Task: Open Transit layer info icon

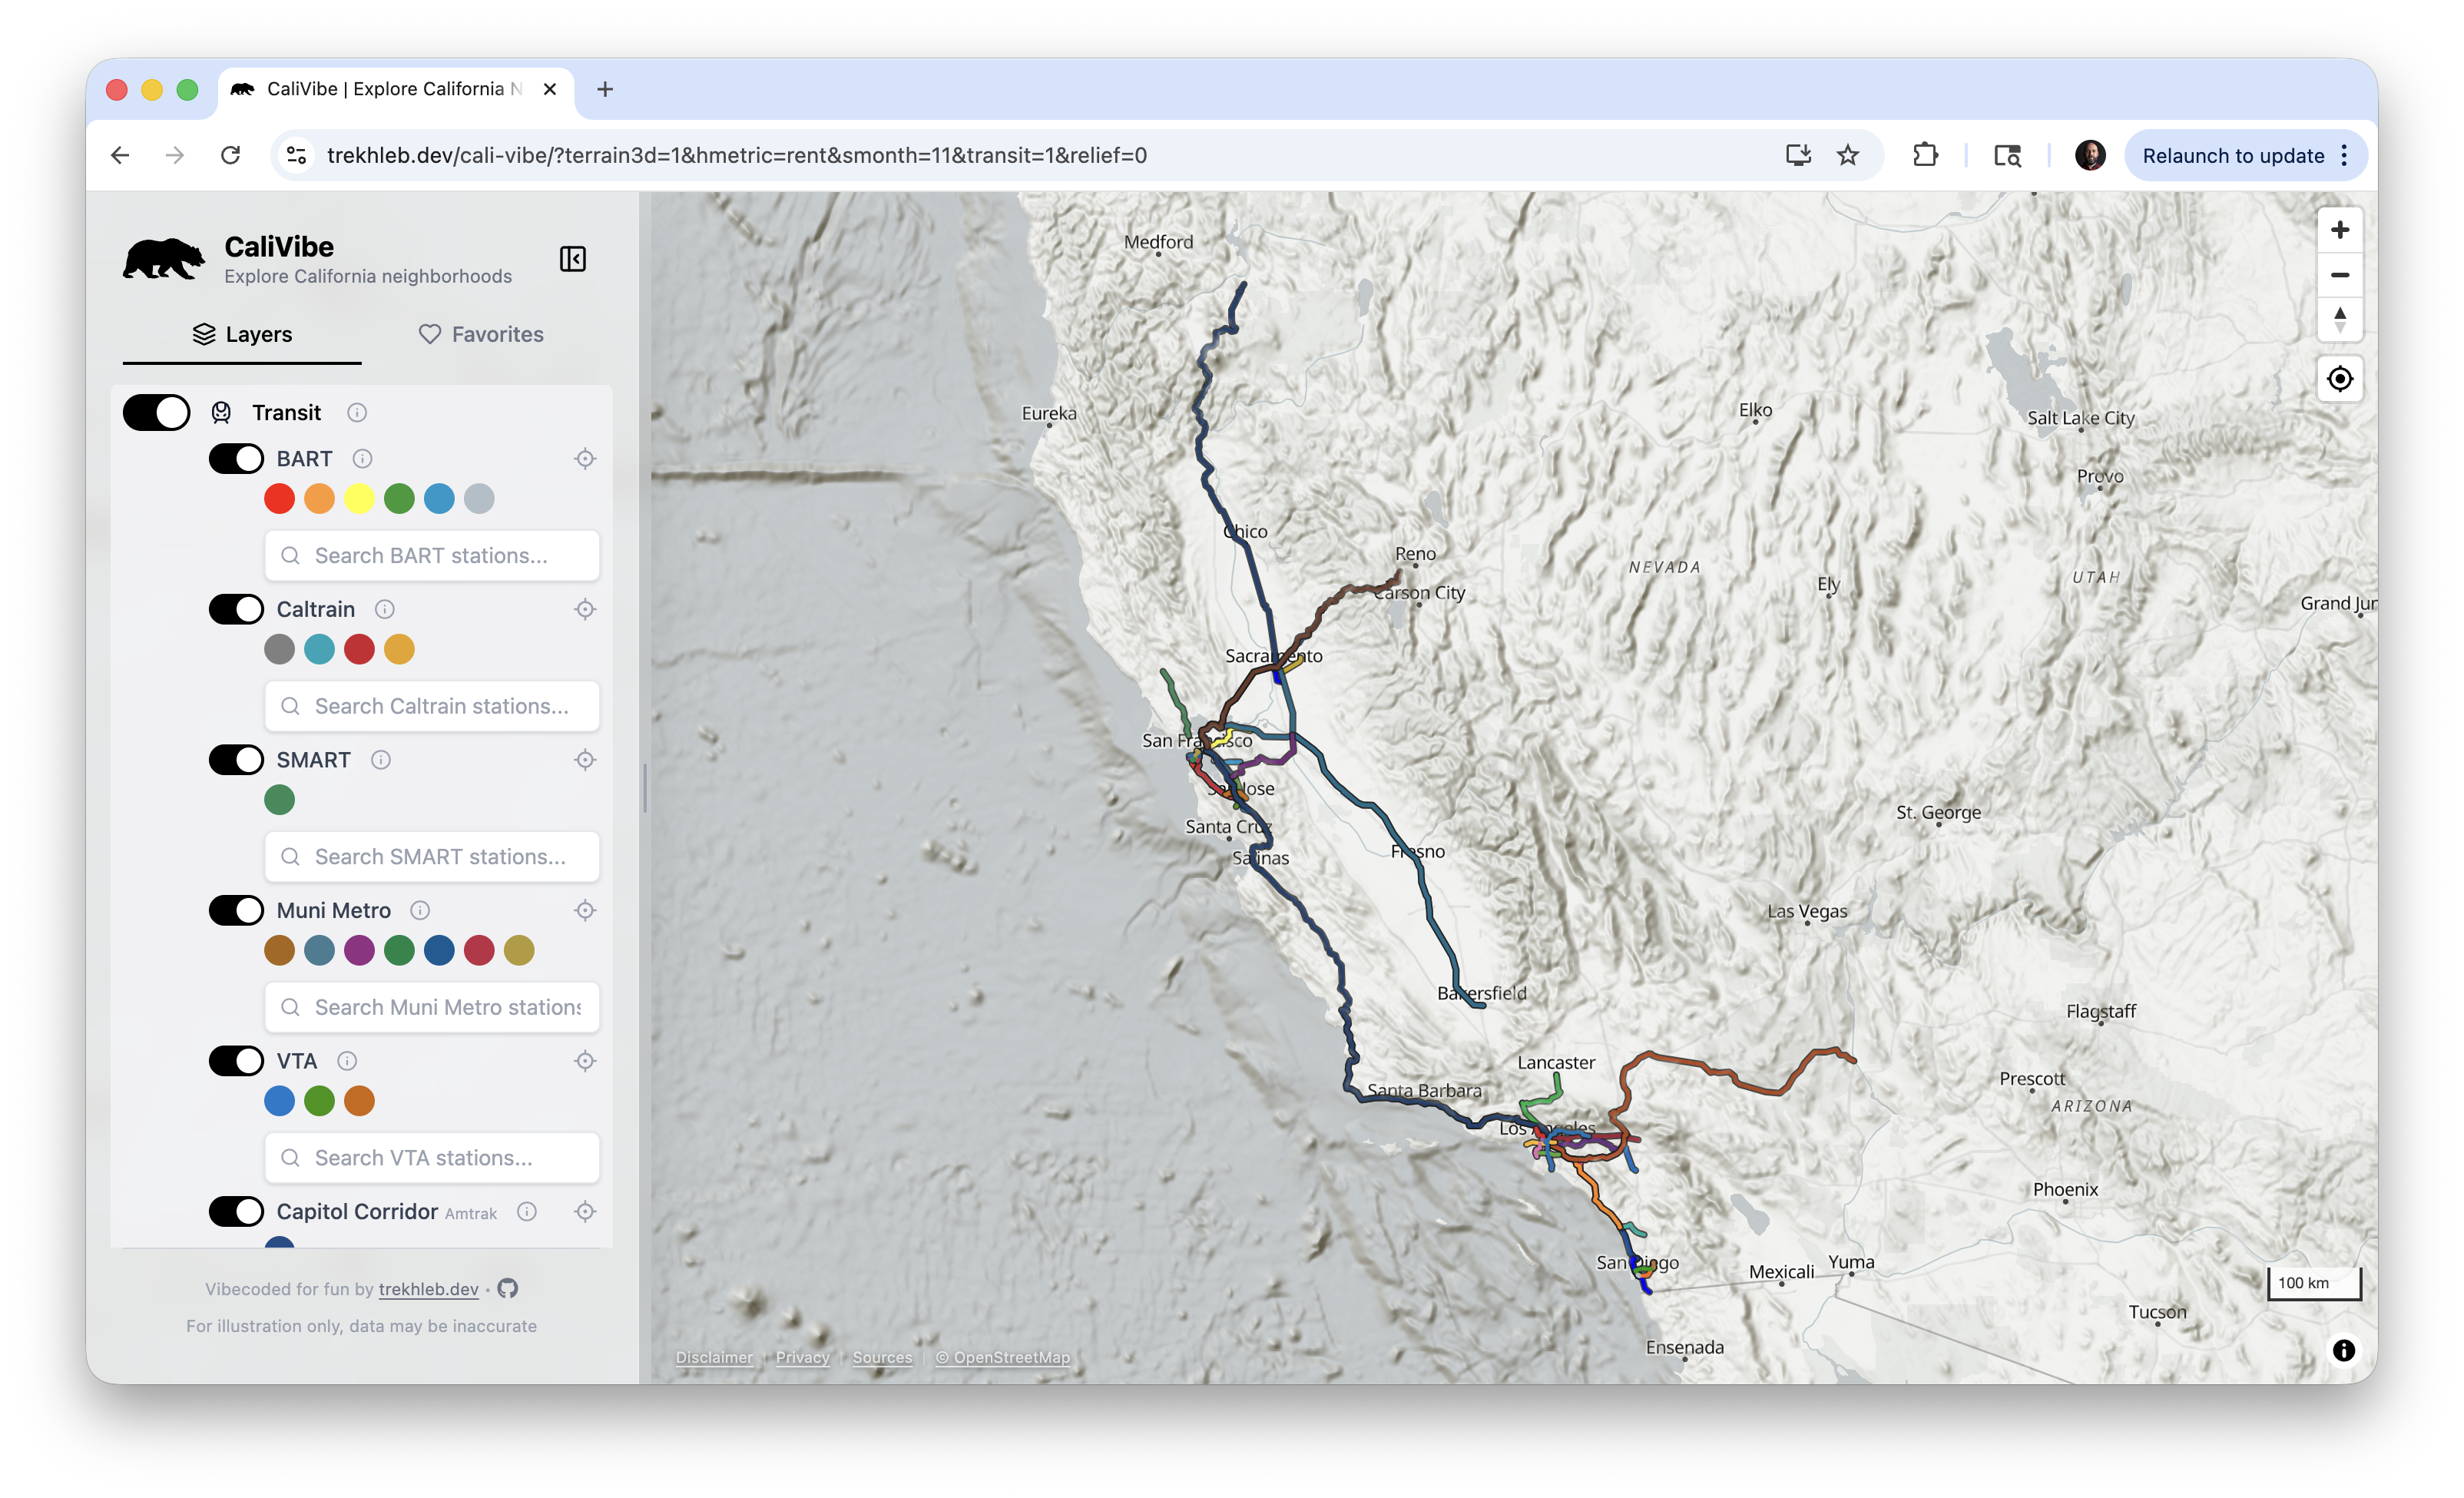Action: point(357,413)
